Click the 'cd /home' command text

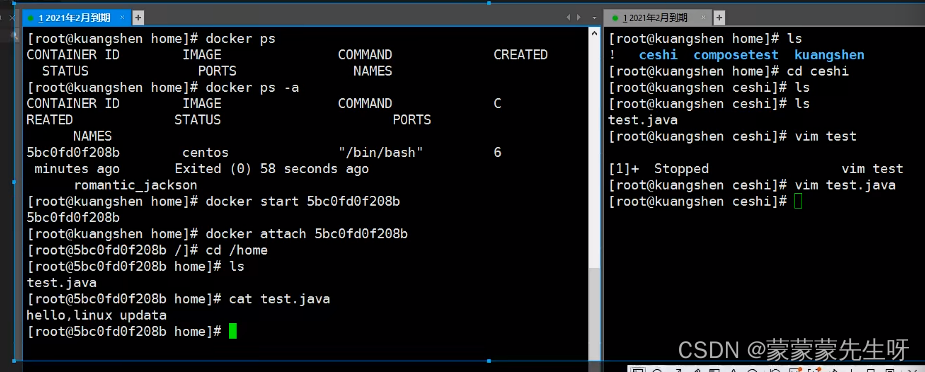(x=237, y=251)
